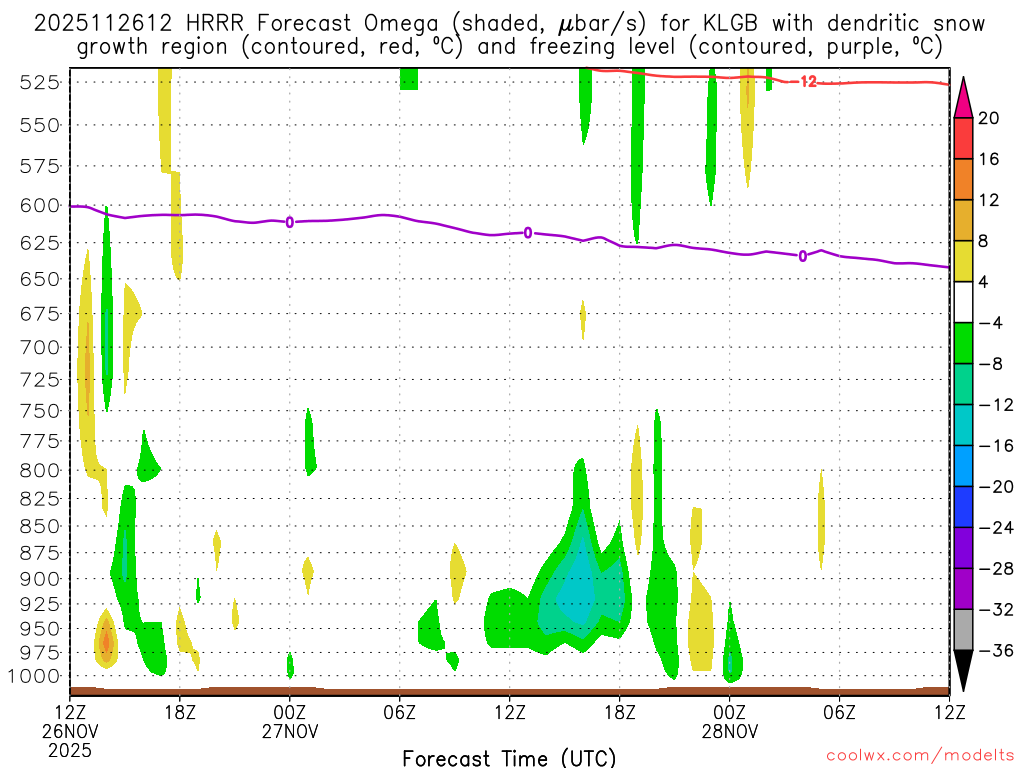Viewport: 1024px width, 768px height.
Task: Open the coolwx.com/modelts link
Action: (x=921, y=756)
